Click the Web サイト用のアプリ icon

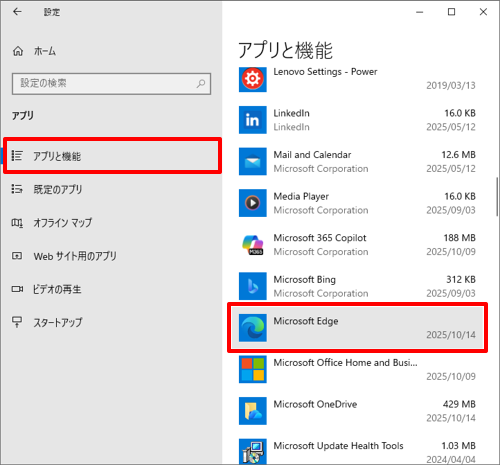coord(17,256)
